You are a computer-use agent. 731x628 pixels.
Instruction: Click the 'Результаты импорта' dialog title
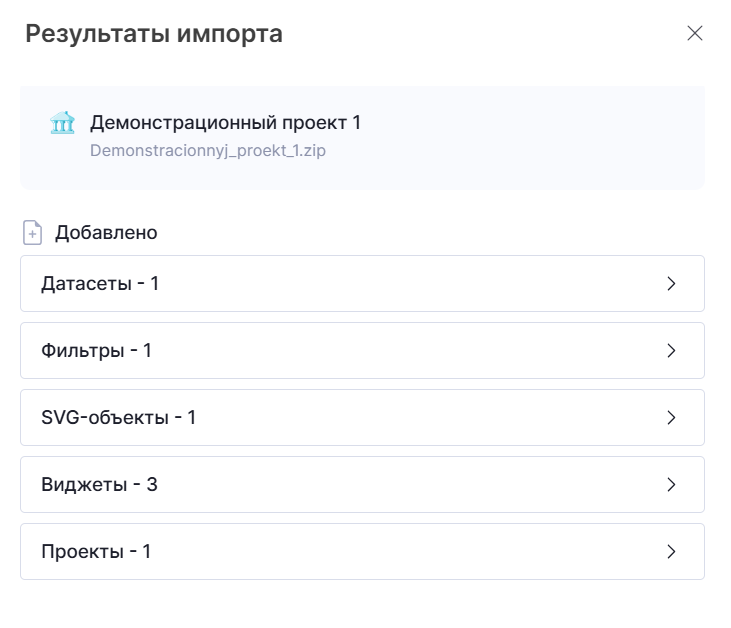(154, 34)
